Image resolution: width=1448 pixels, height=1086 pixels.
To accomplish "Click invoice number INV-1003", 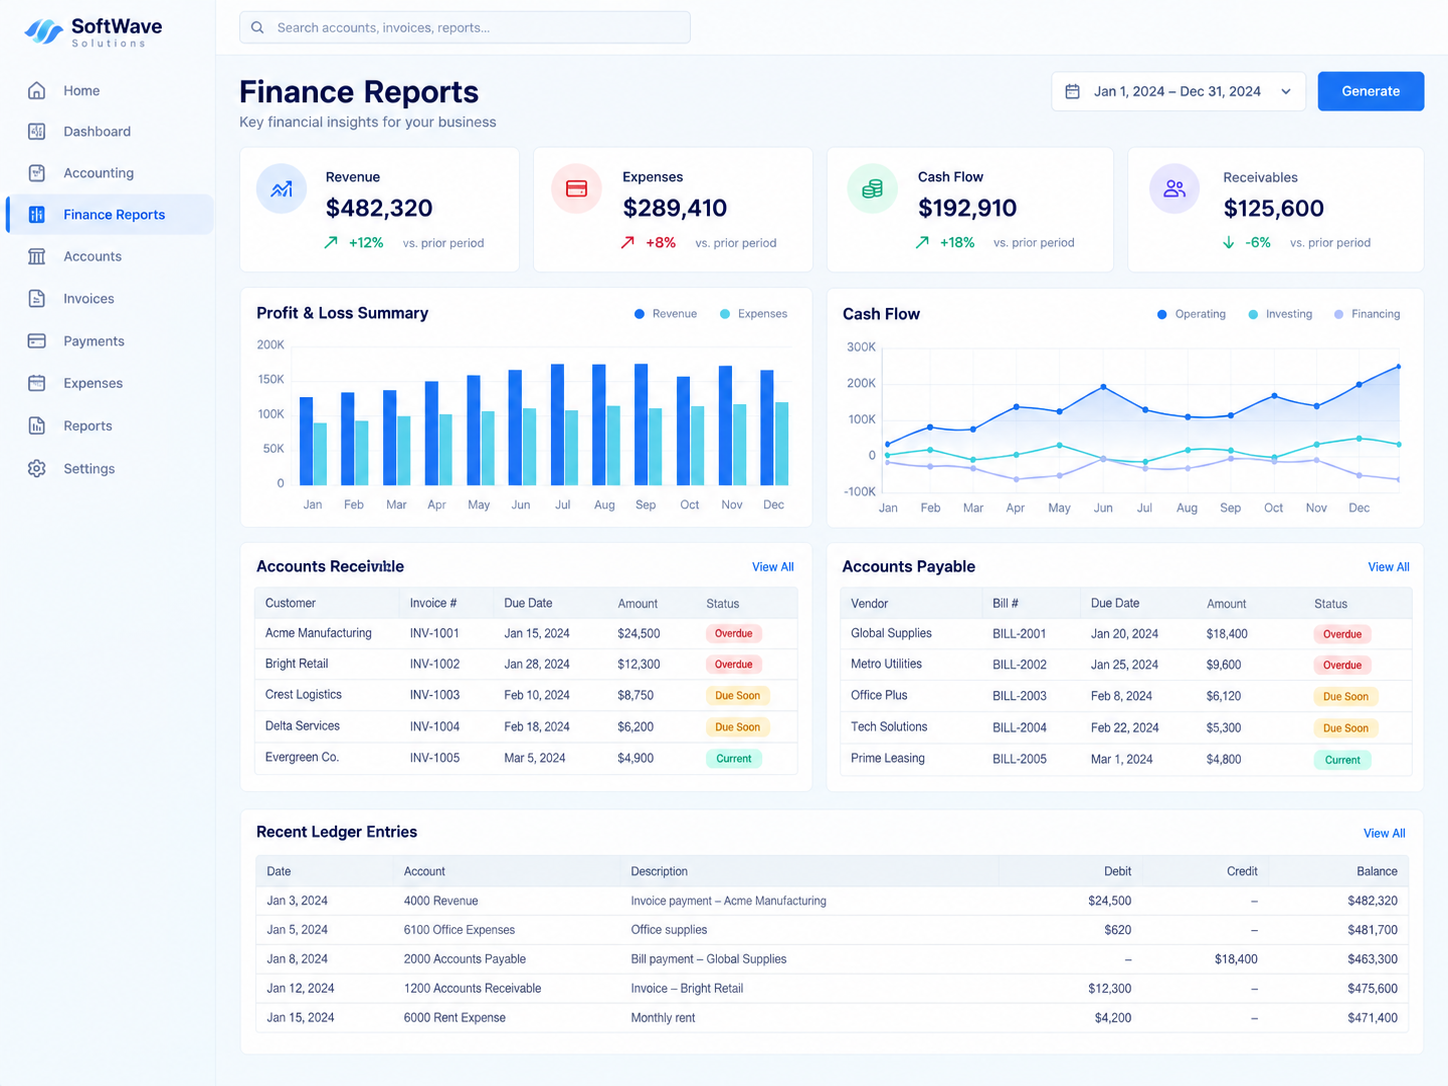I will [x=435, y=695].
